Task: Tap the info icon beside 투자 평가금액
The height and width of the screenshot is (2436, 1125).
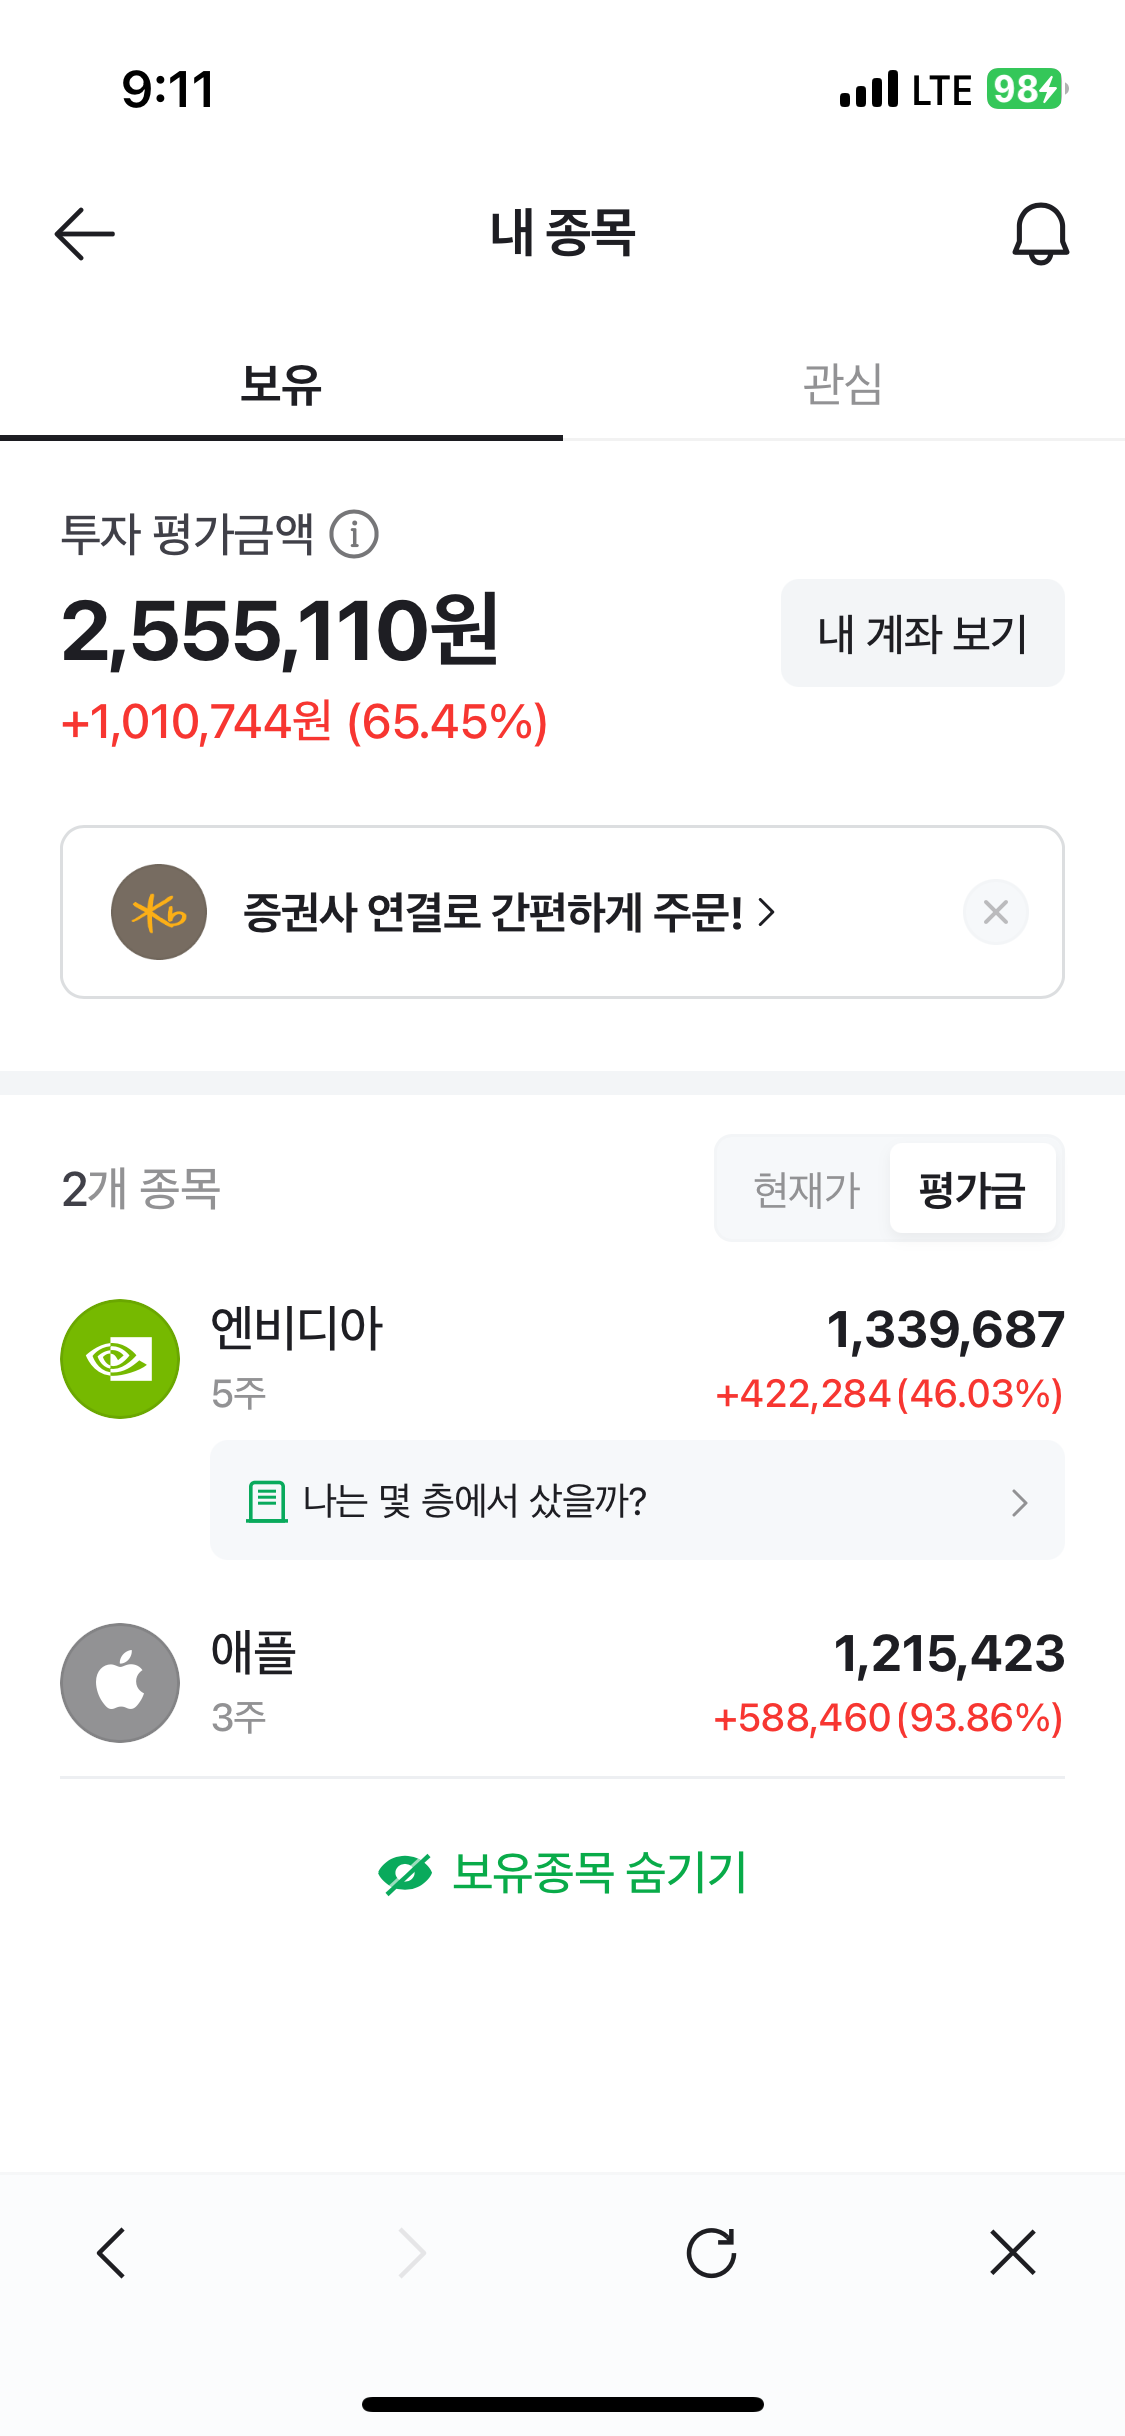Action: click(354, 534)
